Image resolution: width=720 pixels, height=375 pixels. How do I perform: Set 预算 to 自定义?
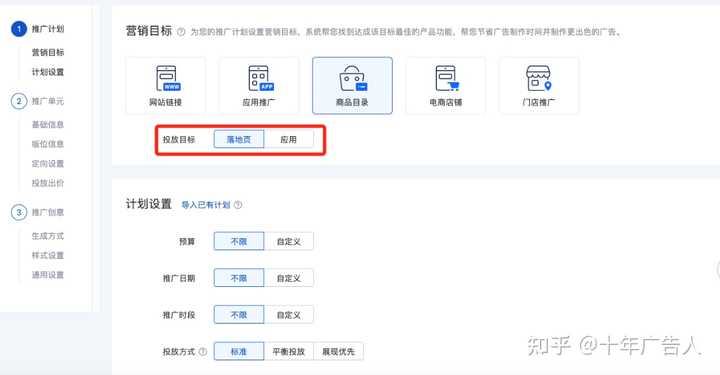point(289,241)
